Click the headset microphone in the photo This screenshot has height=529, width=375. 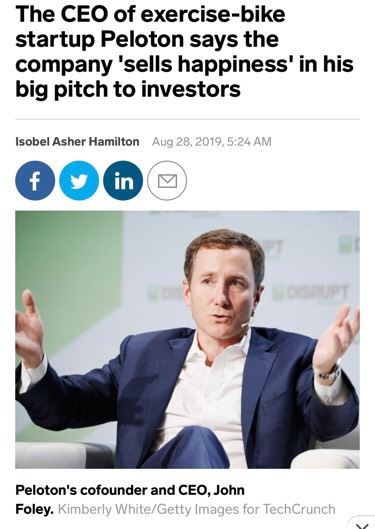(x=246, y=323)
